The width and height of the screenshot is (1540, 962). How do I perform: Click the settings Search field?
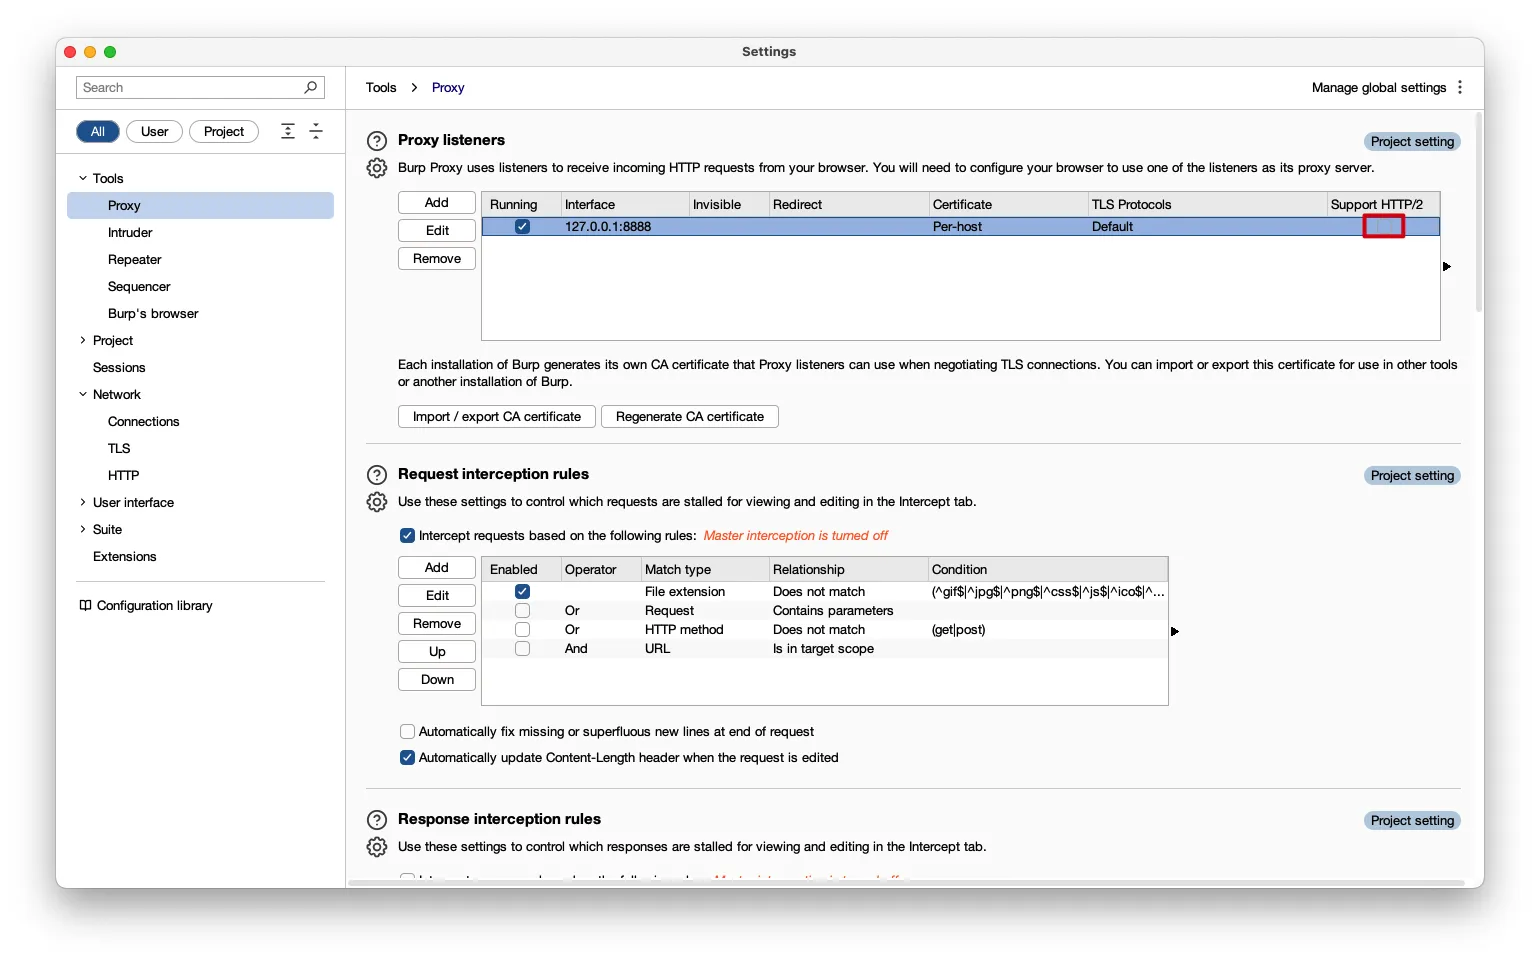[200, 87]
